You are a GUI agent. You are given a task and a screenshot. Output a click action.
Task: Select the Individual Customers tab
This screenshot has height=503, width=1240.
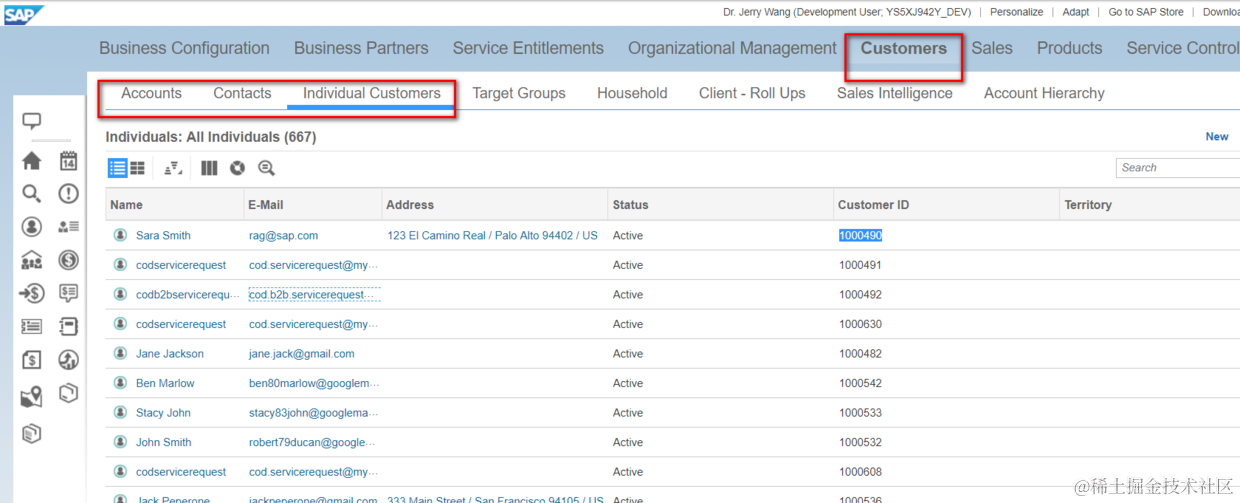click(x=372, y=93)
